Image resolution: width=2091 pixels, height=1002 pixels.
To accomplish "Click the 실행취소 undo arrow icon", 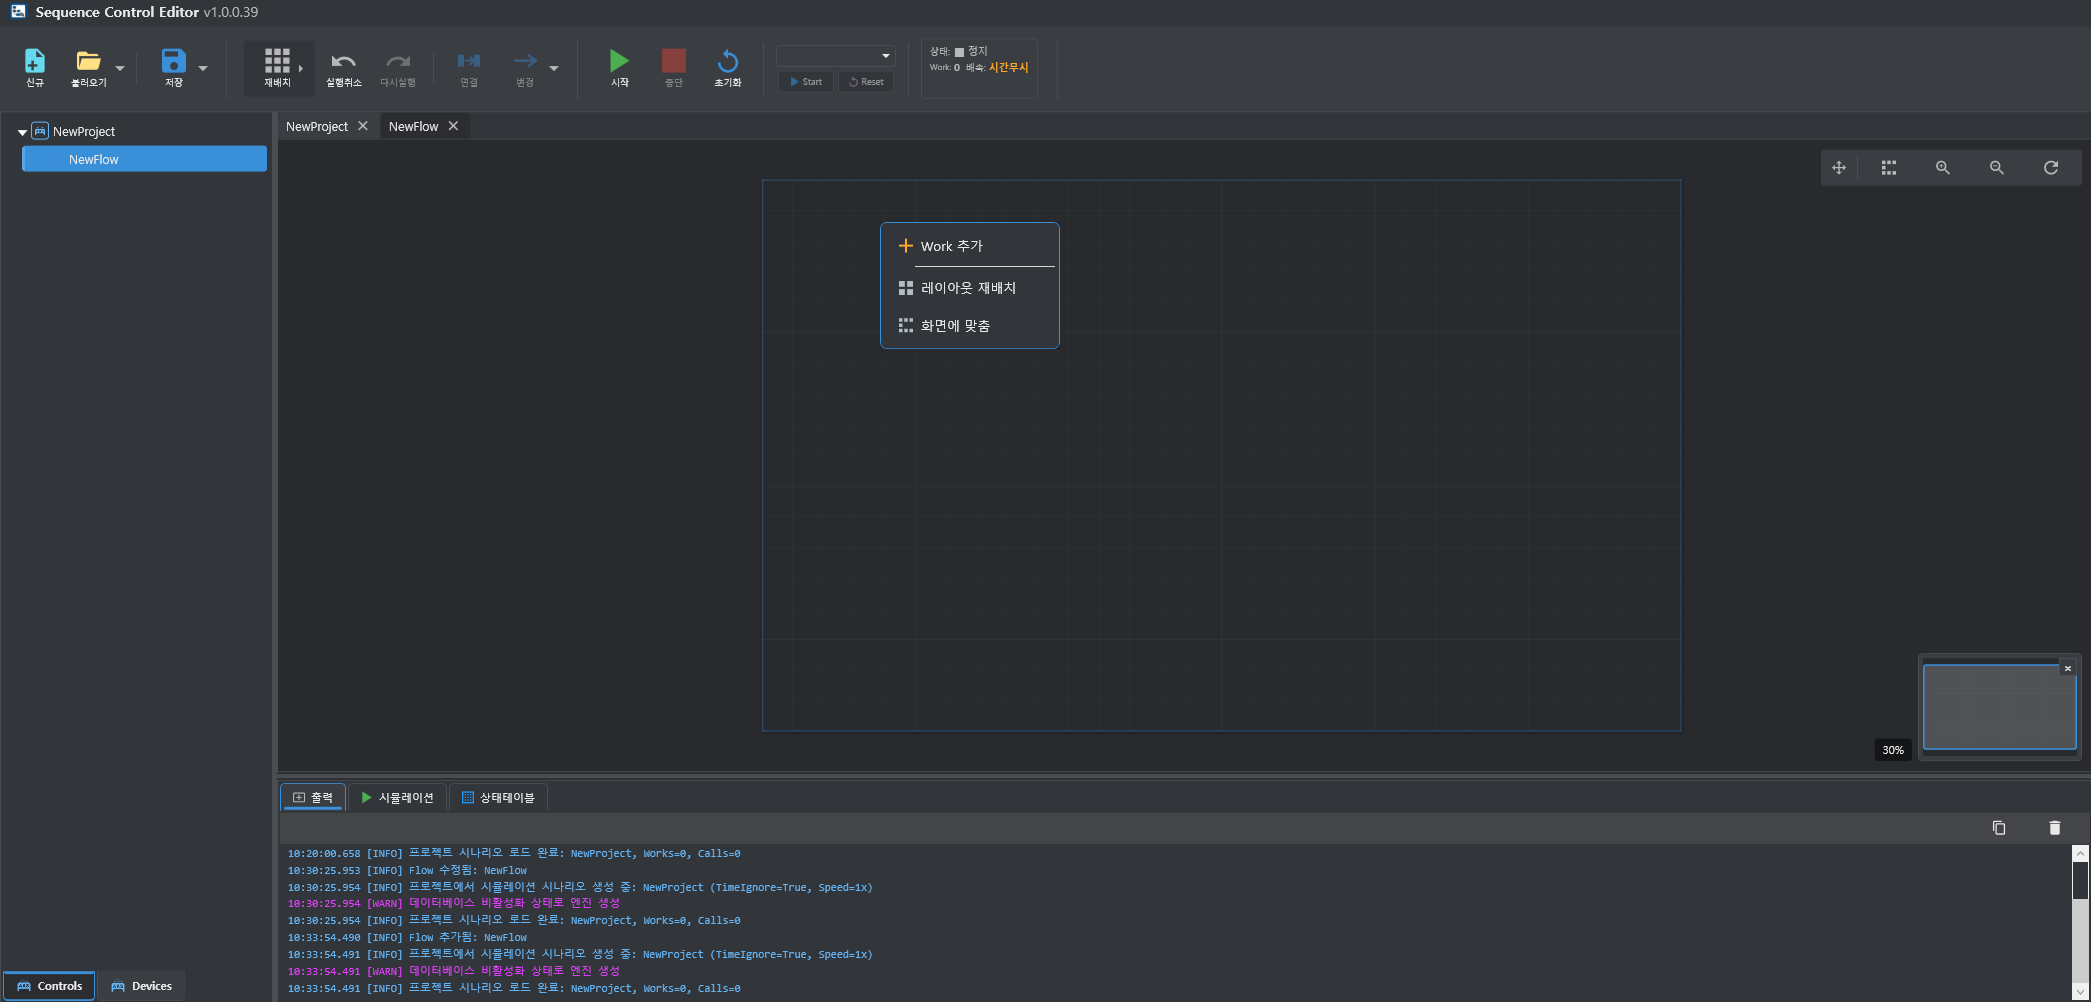I will (343, 61).
